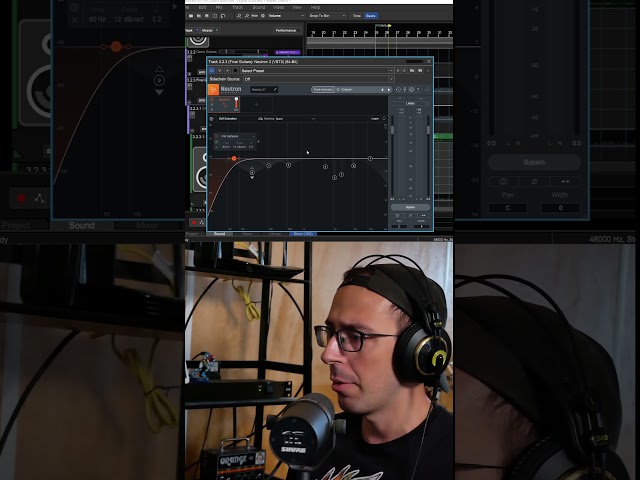
Task: Click the pencil edit name icon
Action: (275, 89)
